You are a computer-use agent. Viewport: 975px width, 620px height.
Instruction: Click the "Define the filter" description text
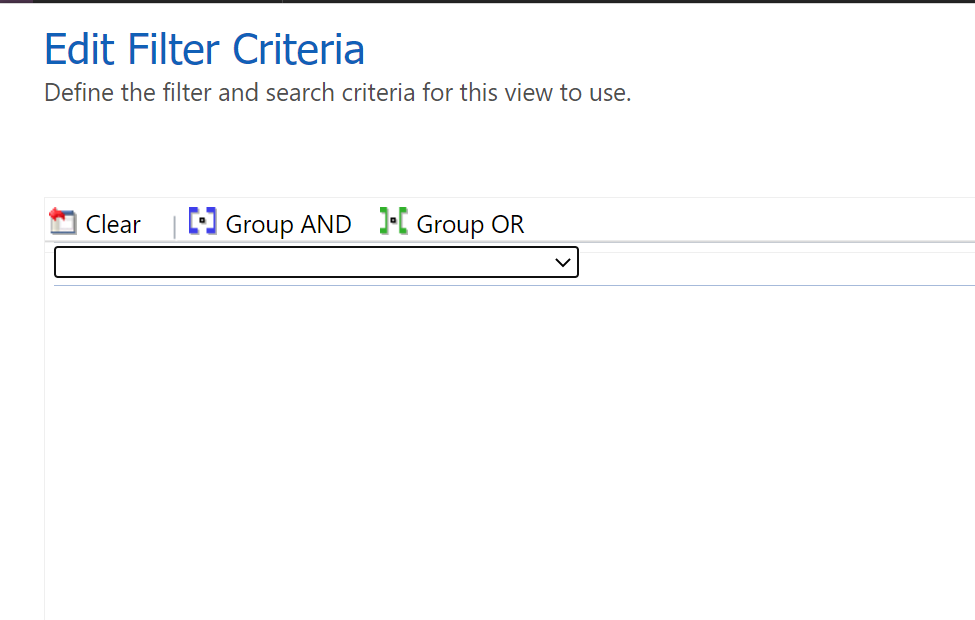click(338, 93)
